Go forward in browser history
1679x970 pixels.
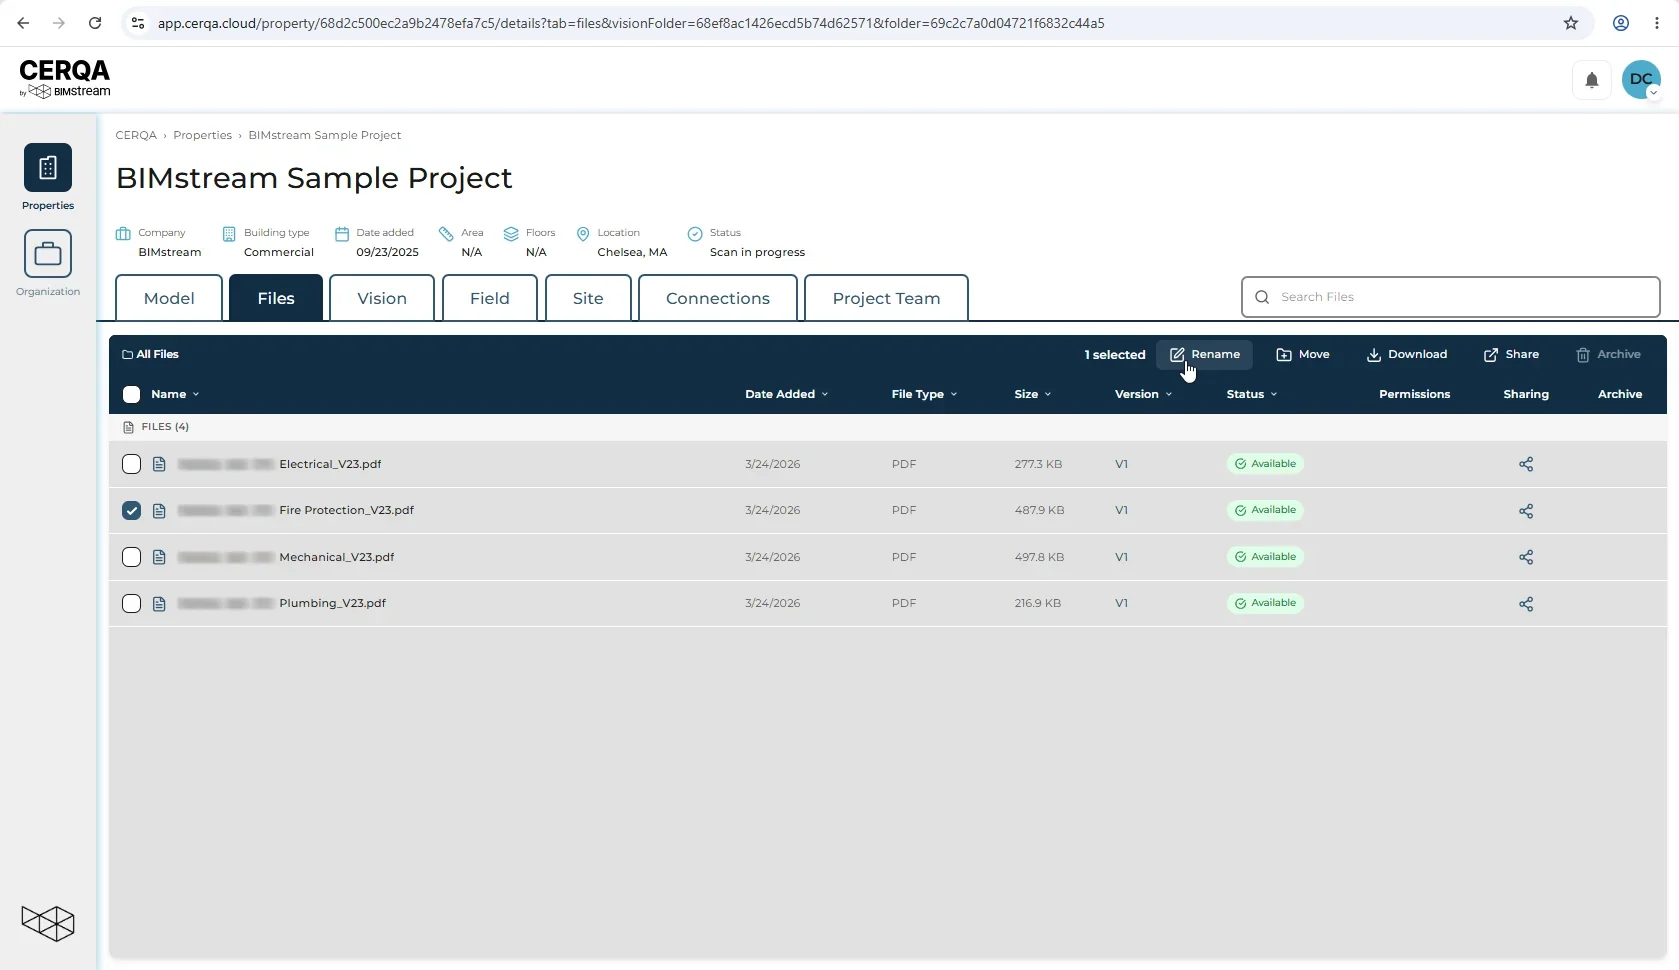click(59, 23)
